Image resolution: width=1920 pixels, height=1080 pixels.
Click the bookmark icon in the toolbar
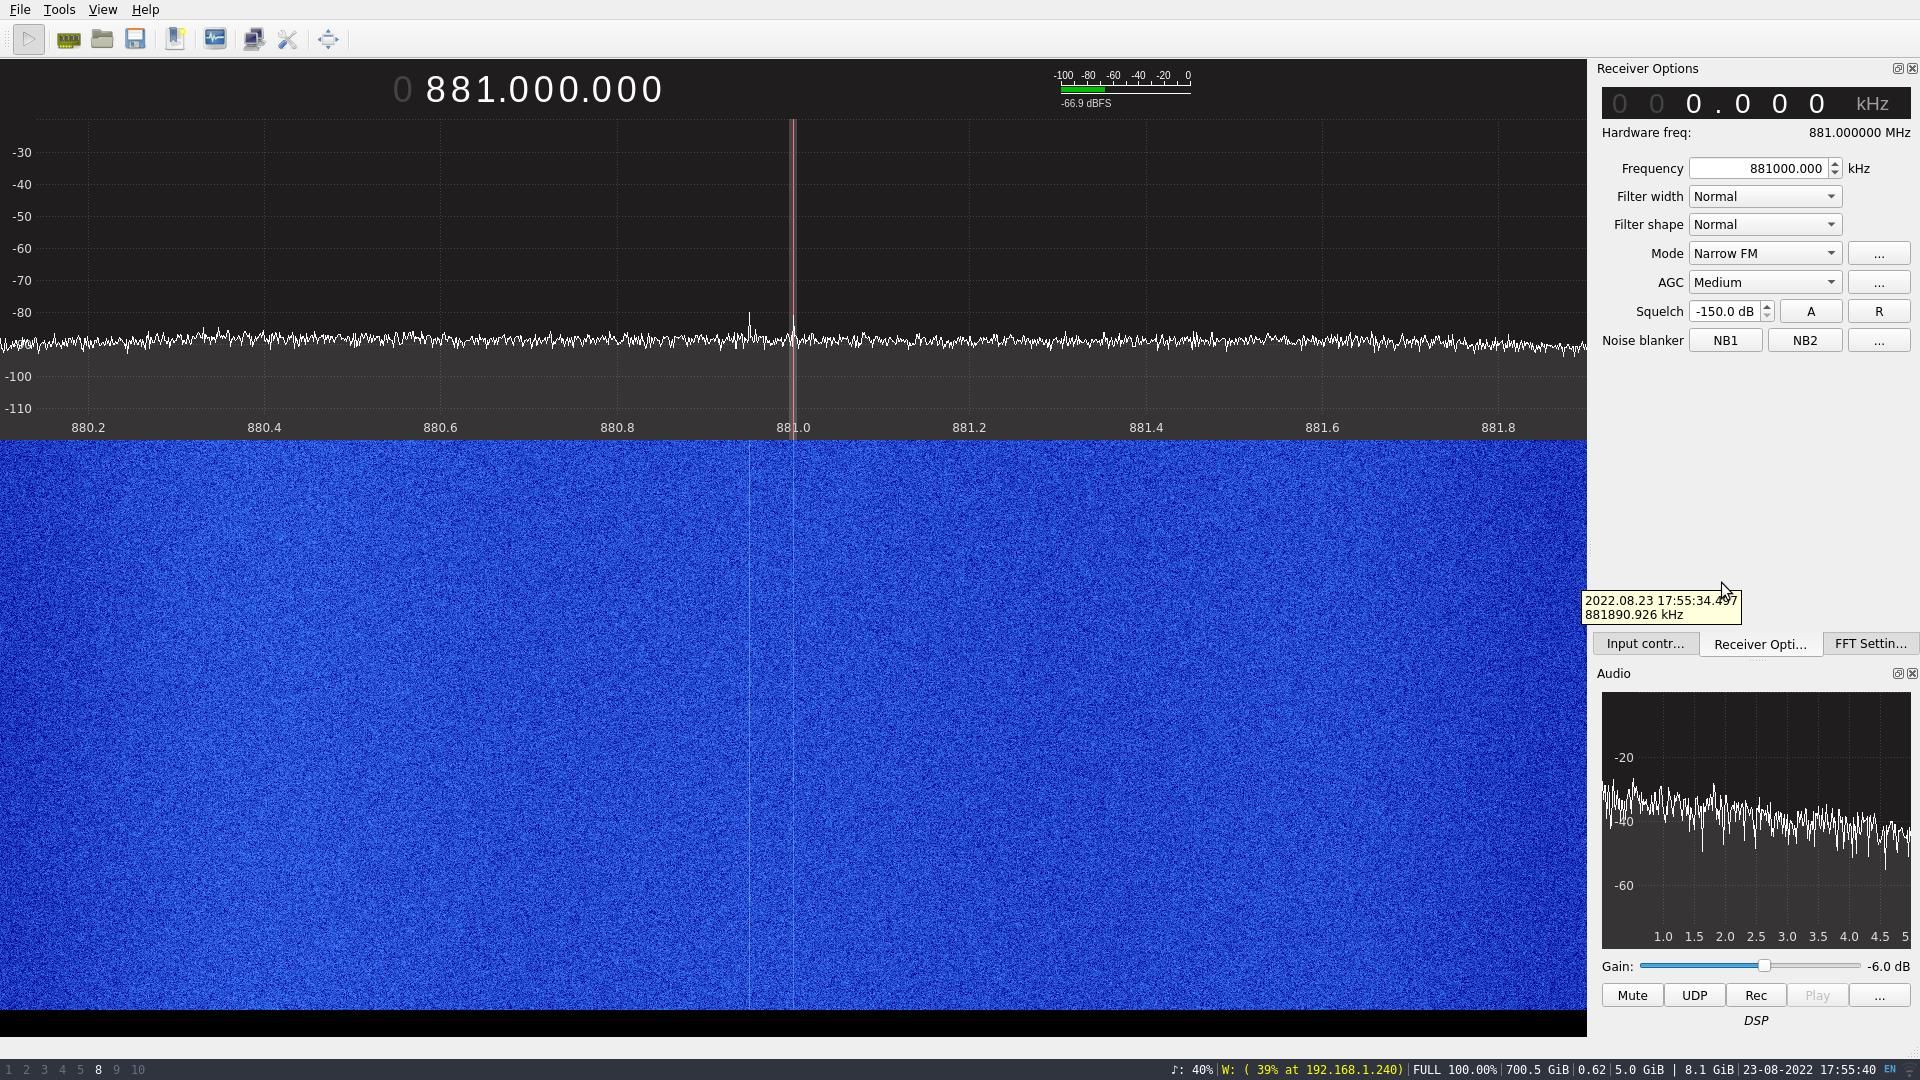click(x=175, y=40)
